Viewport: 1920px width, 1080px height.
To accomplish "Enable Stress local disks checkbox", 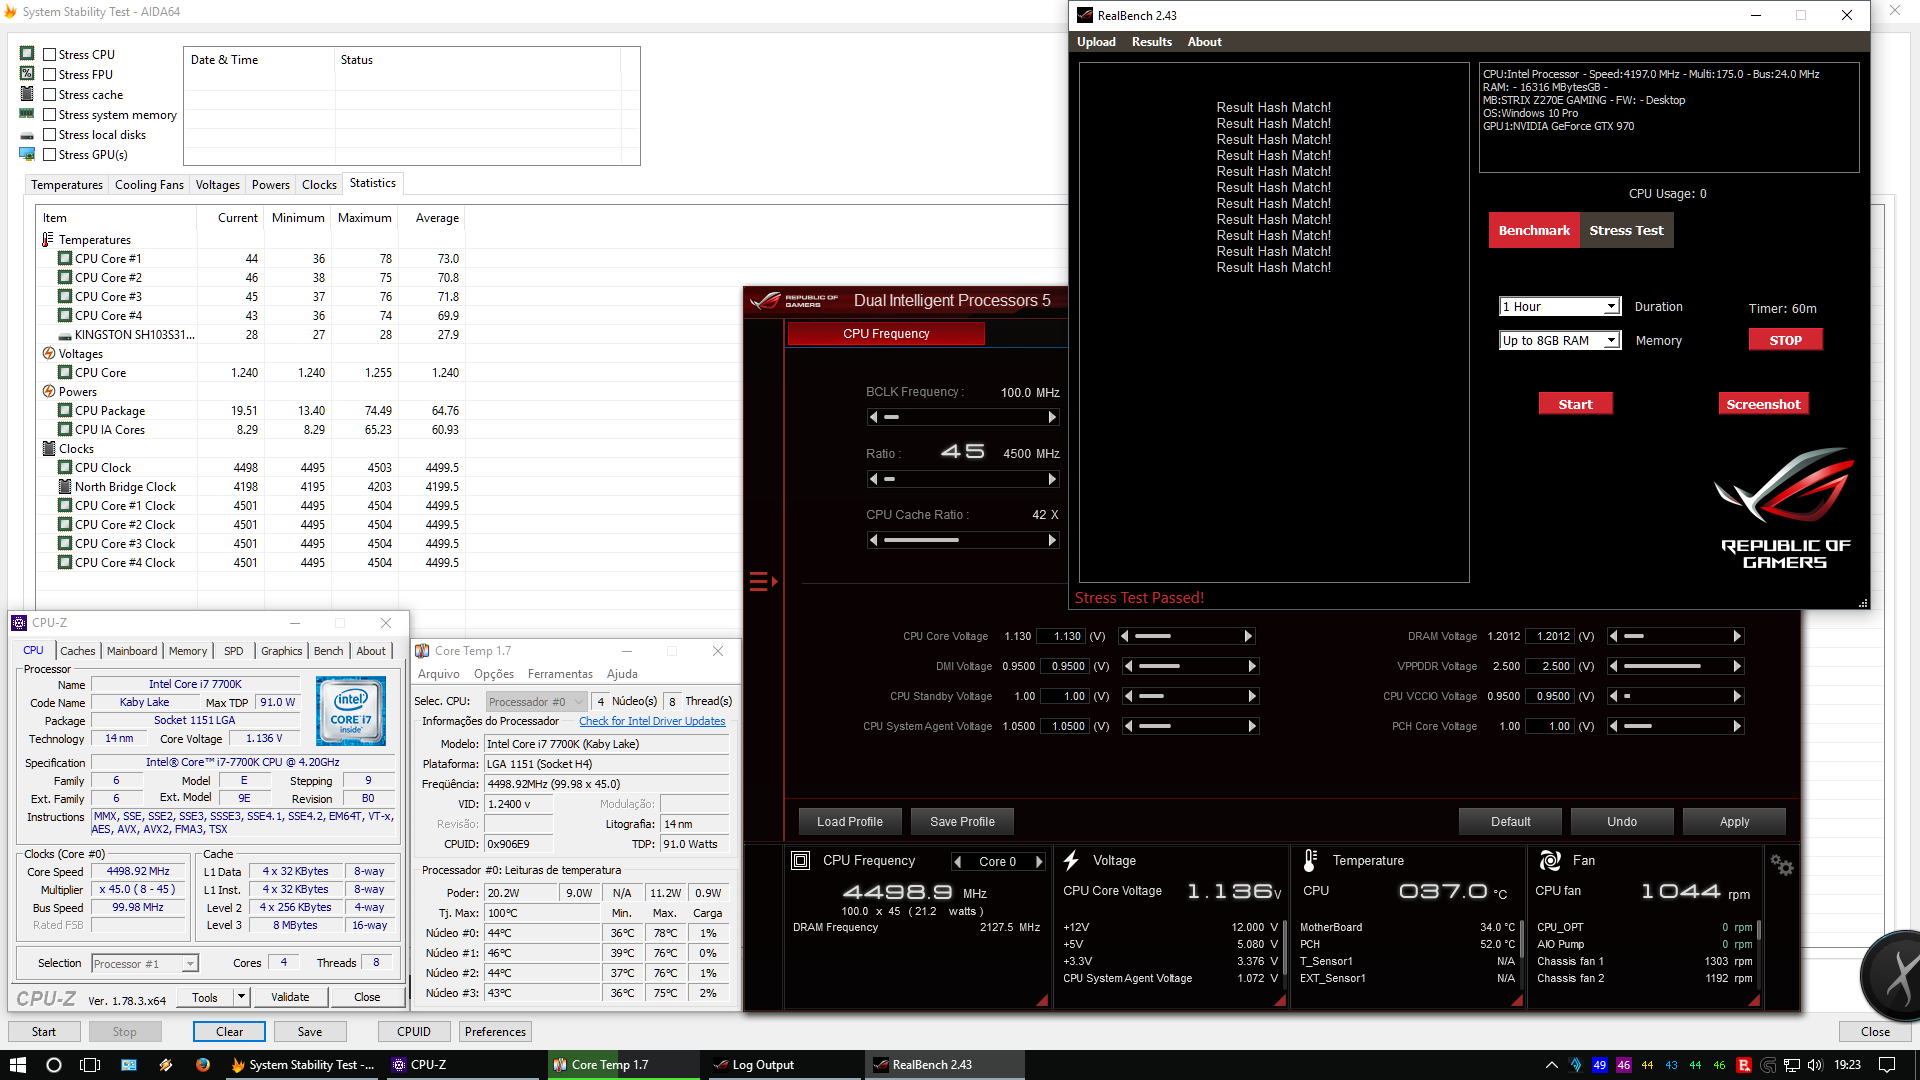I will tap(49, 135).
